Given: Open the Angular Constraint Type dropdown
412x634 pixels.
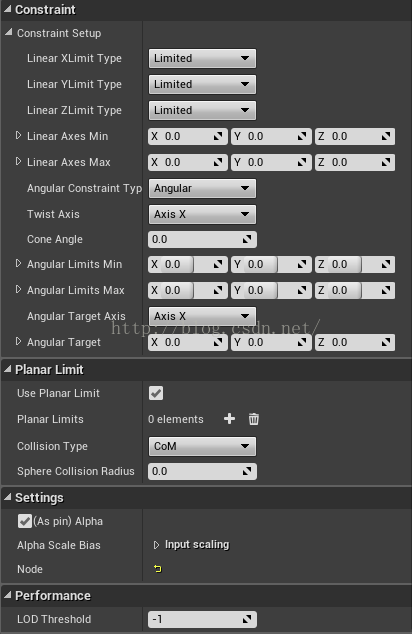Looking at the screenshot, I should 202,188.
